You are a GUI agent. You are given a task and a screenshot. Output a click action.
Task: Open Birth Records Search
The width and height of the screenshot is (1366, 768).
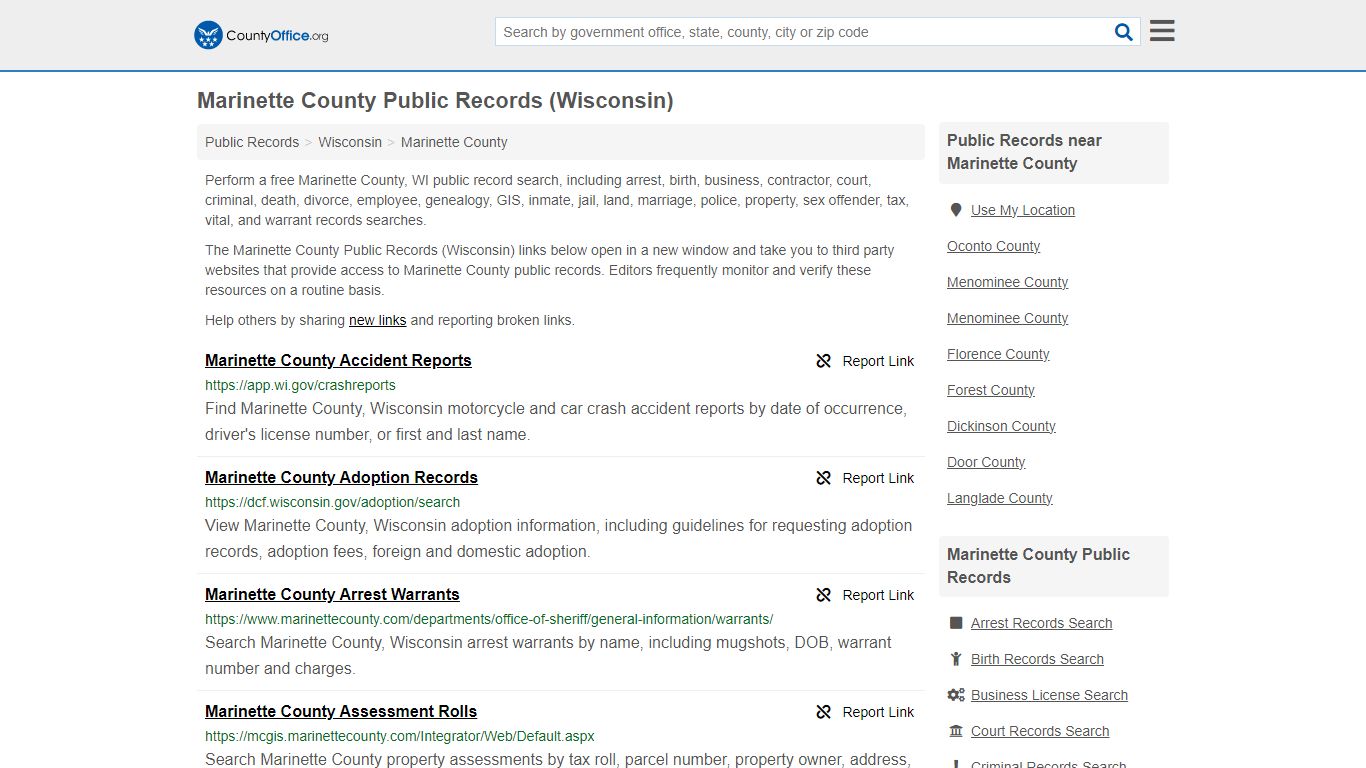coord(1037,659)
